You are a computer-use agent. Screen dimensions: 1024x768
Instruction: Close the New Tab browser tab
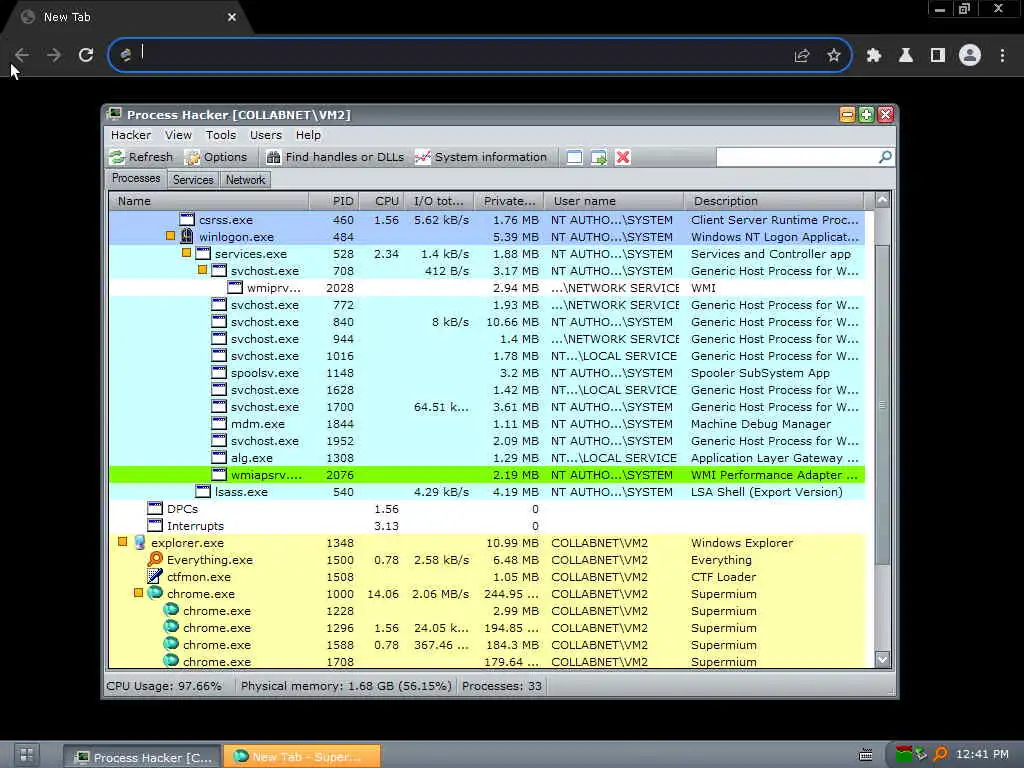(x=231, y=17)
